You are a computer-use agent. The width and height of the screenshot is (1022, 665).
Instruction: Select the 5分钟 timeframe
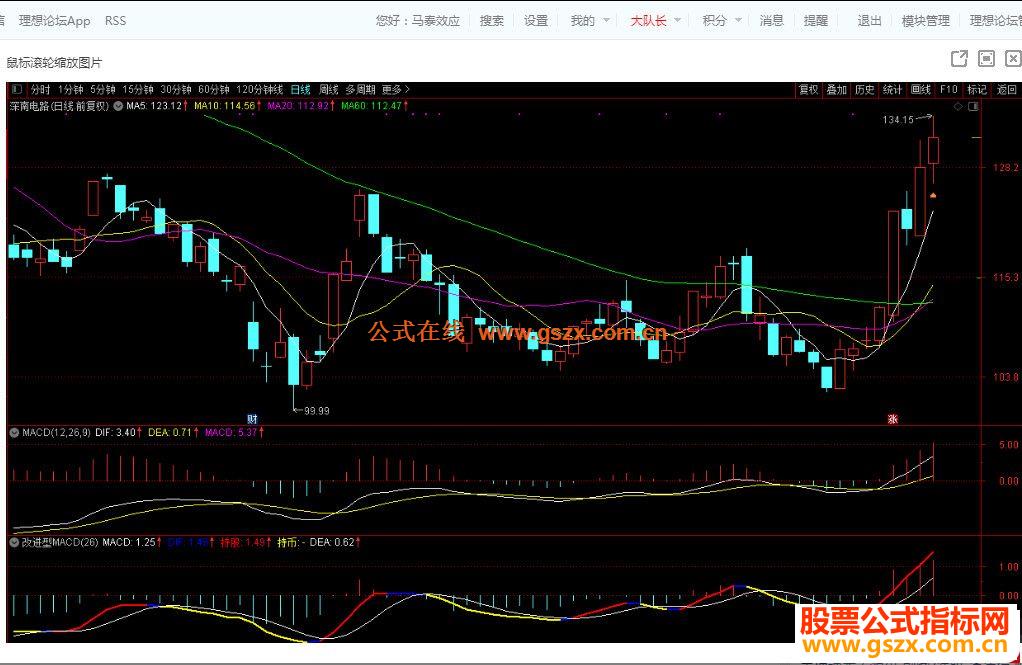coord(102,89)
